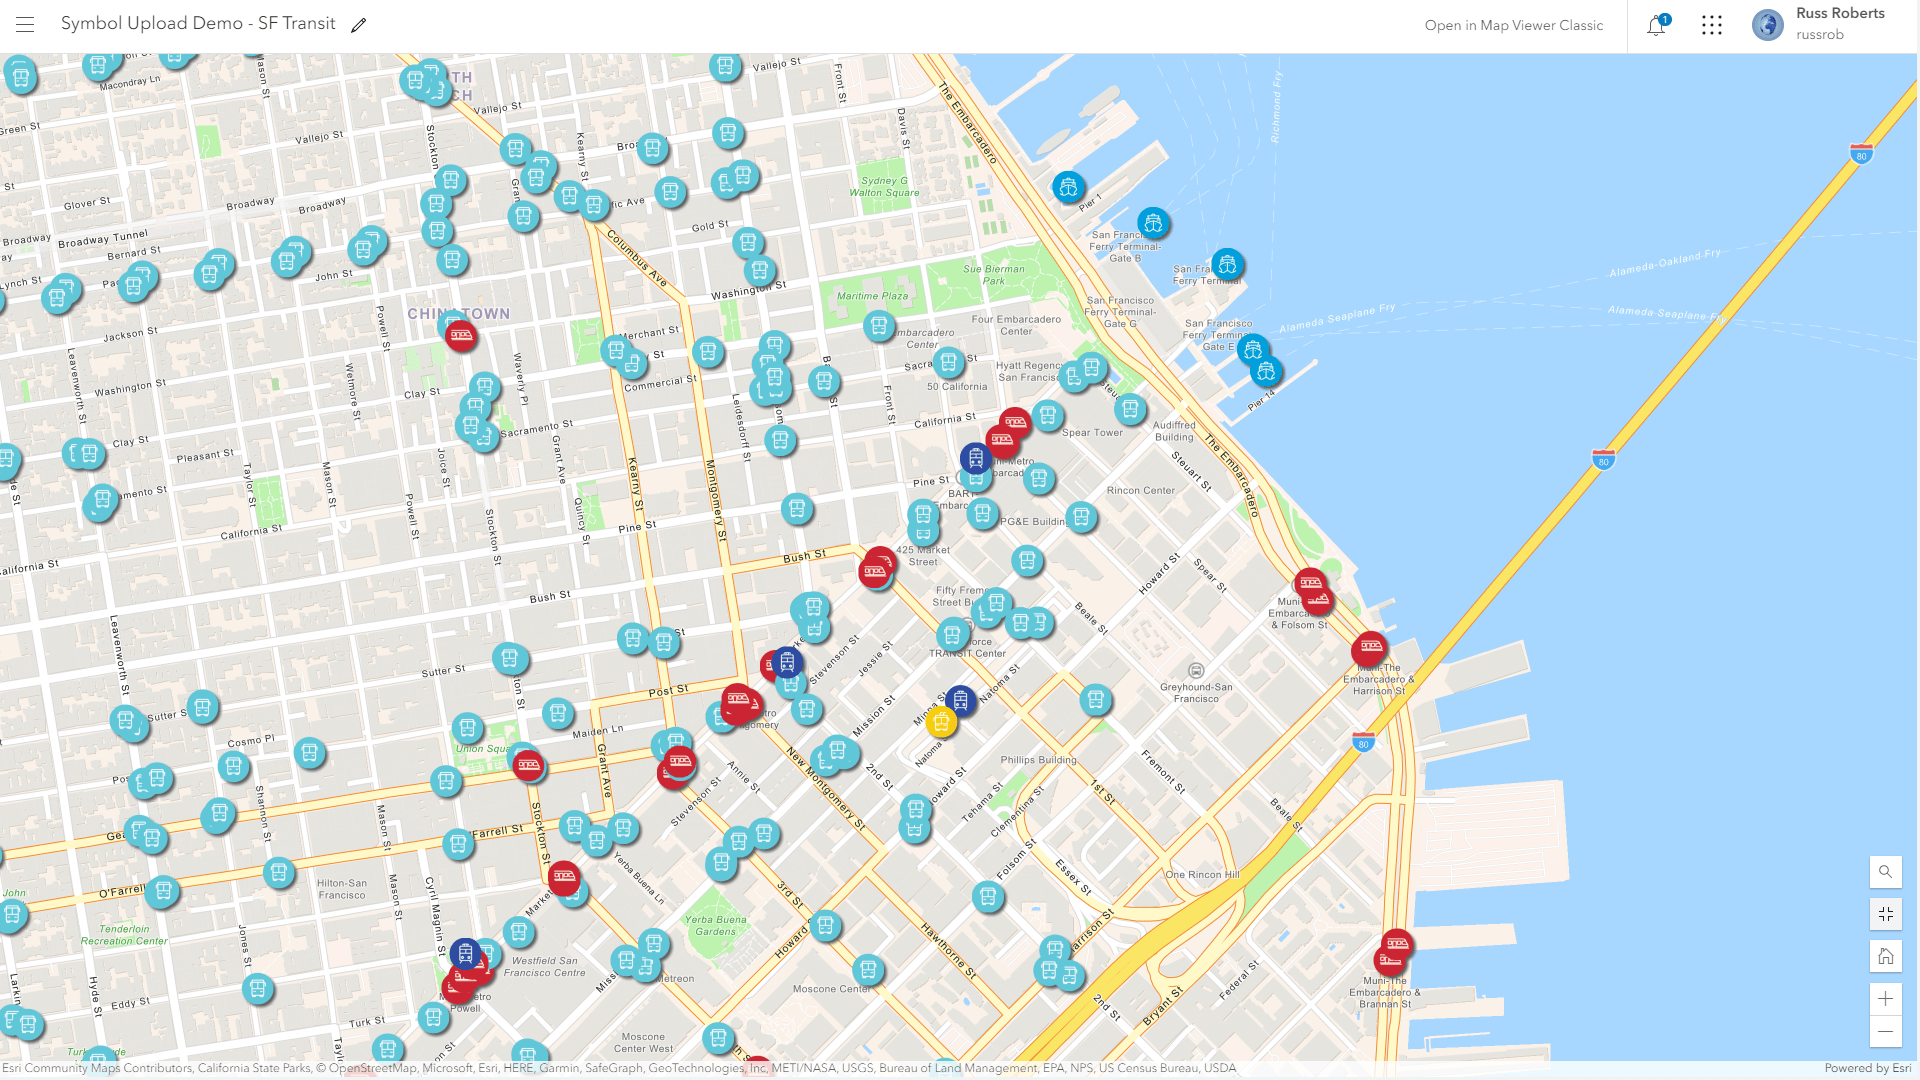Click the pencil icon to edit the map title
1920x1080 pixels.
click(x=358, y=24)
